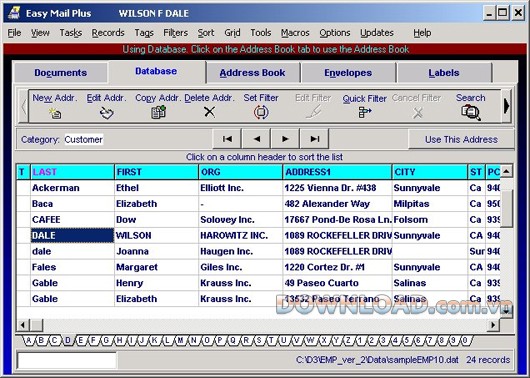Image resolution: width=530 pixels, height=378 pixels.
Task: Open the Grid menu
Action: pos(232,33)
